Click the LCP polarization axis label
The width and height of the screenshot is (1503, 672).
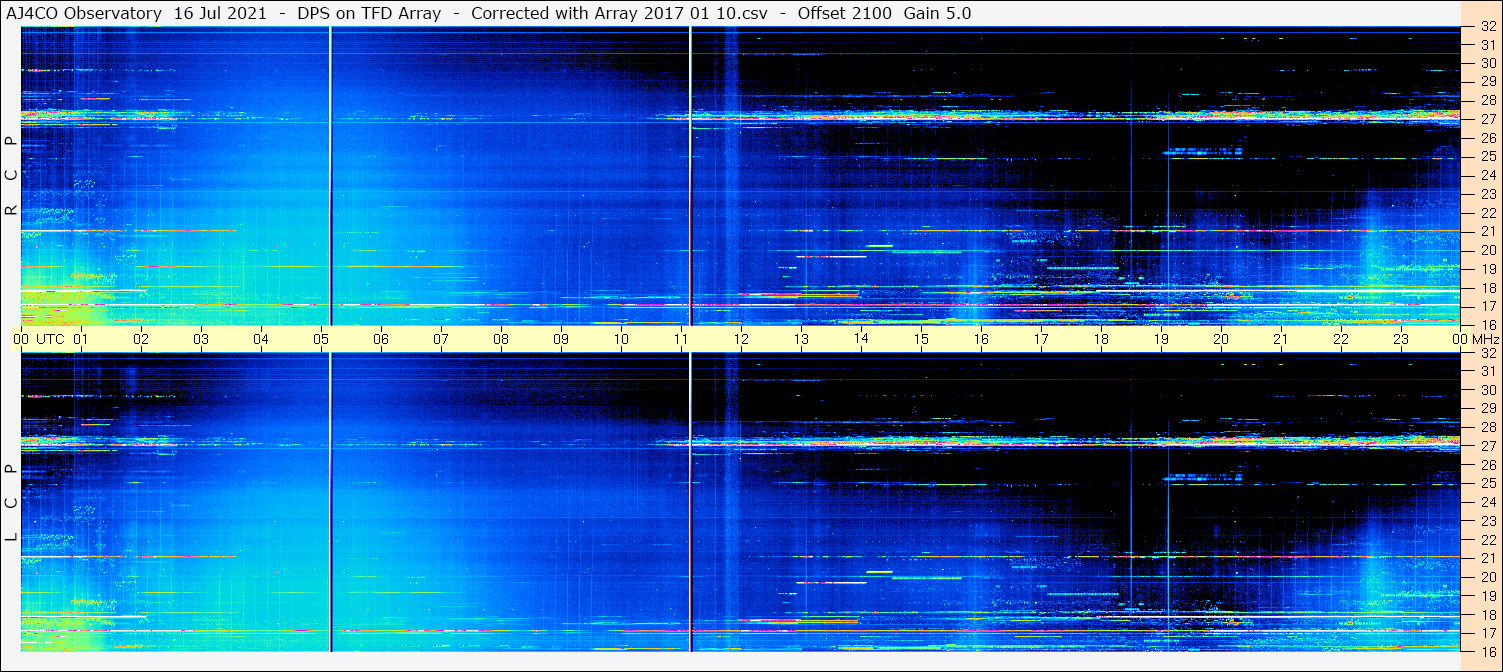[x=11, y=503]
